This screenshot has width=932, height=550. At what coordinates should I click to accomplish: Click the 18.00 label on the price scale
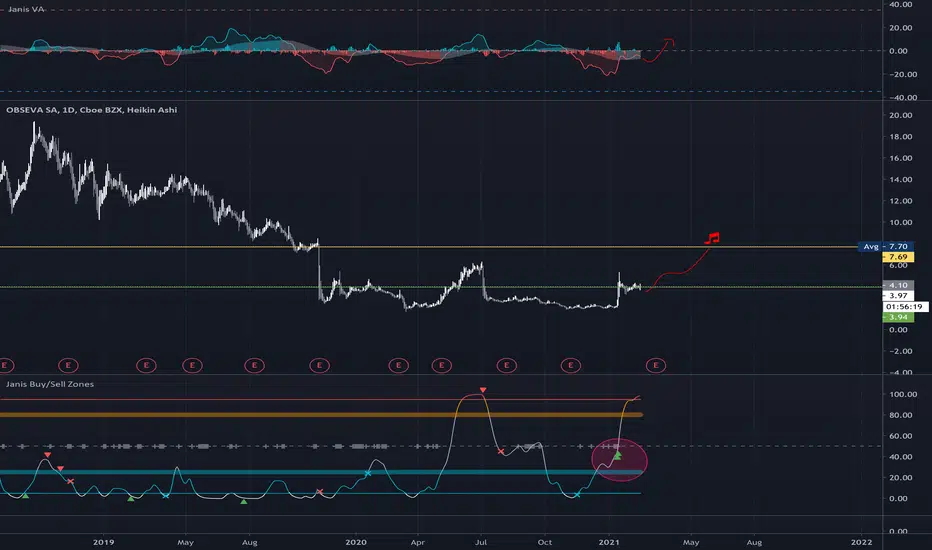[x=900, y=137]
